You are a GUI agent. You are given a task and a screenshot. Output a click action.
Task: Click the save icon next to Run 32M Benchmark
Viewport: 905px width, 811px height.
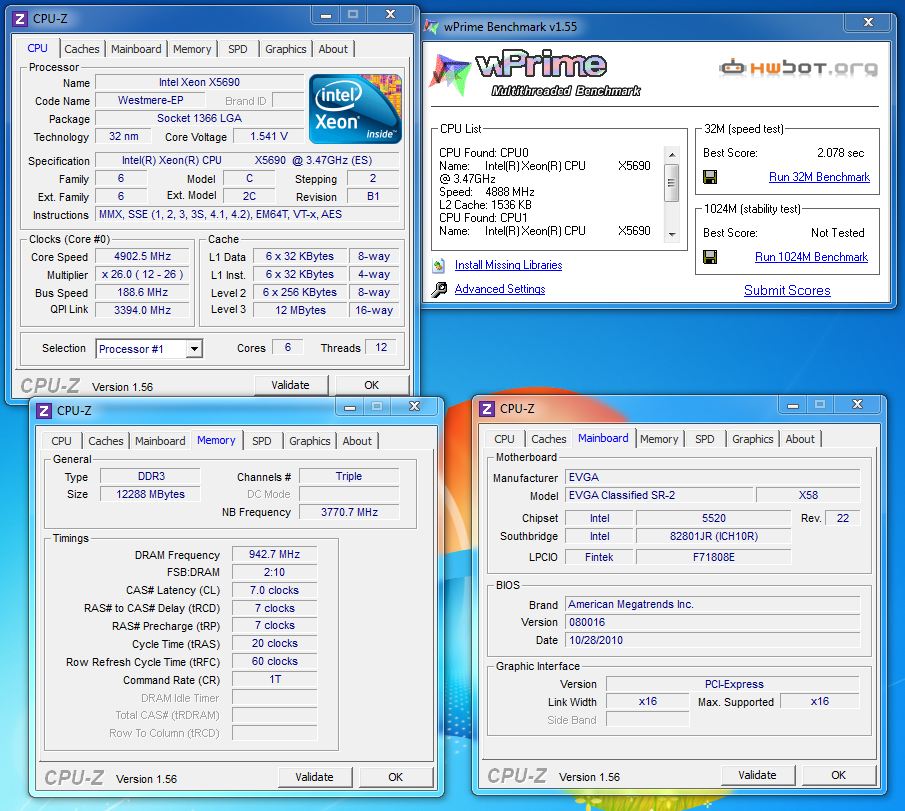[710, 177]
